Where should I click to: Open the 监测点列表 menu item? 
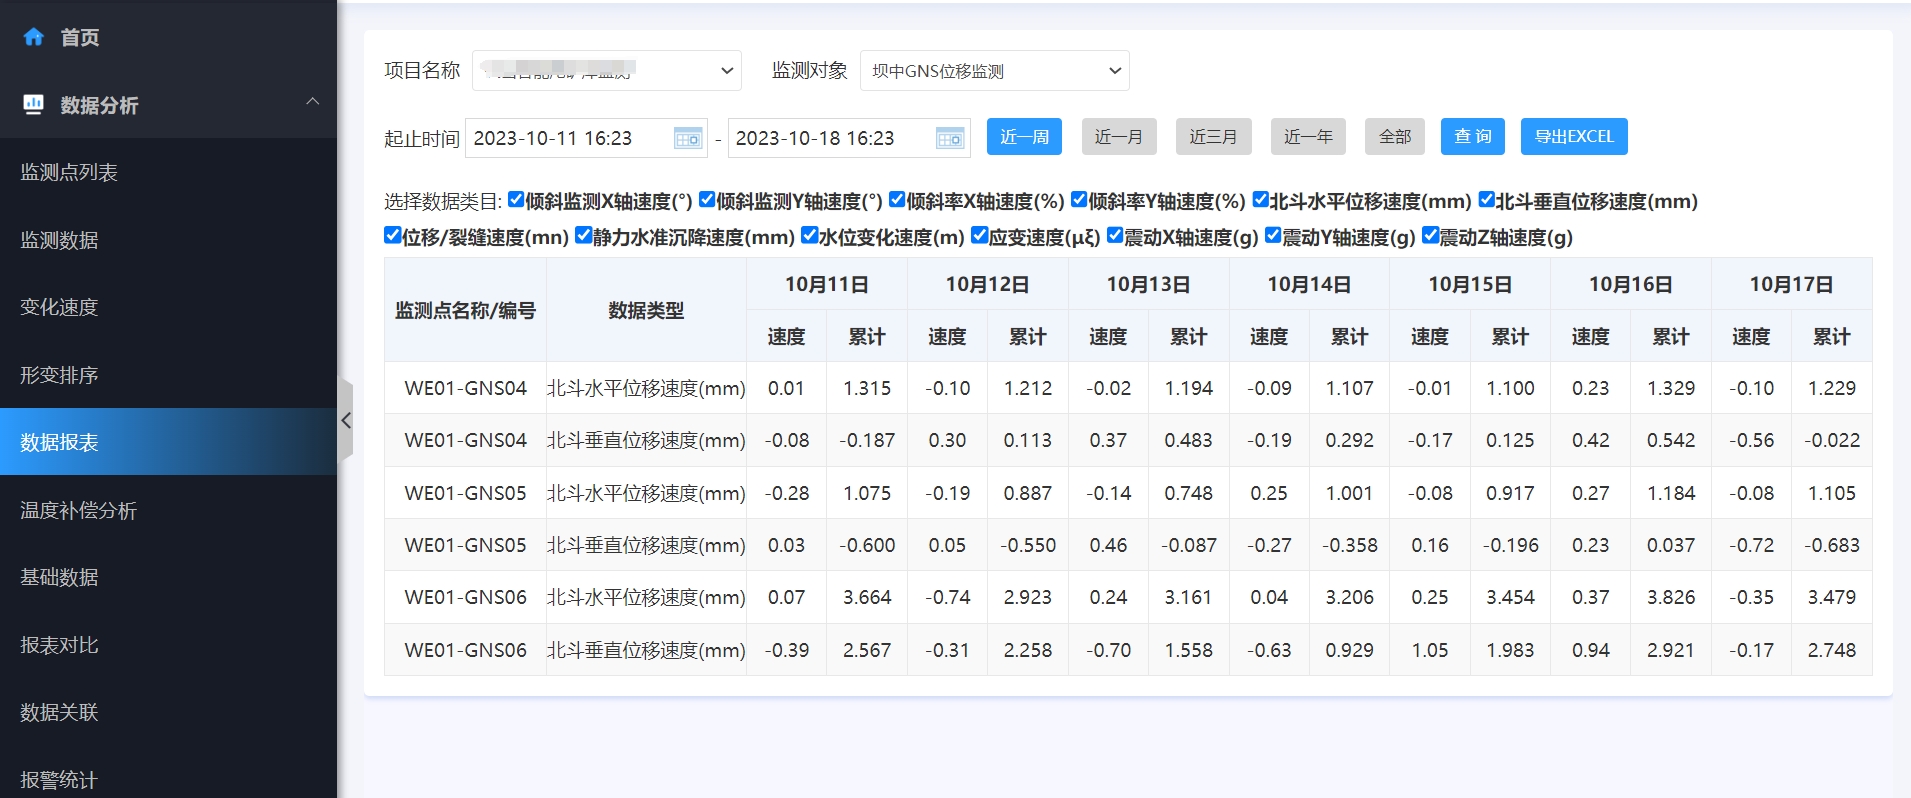(168, 172)
